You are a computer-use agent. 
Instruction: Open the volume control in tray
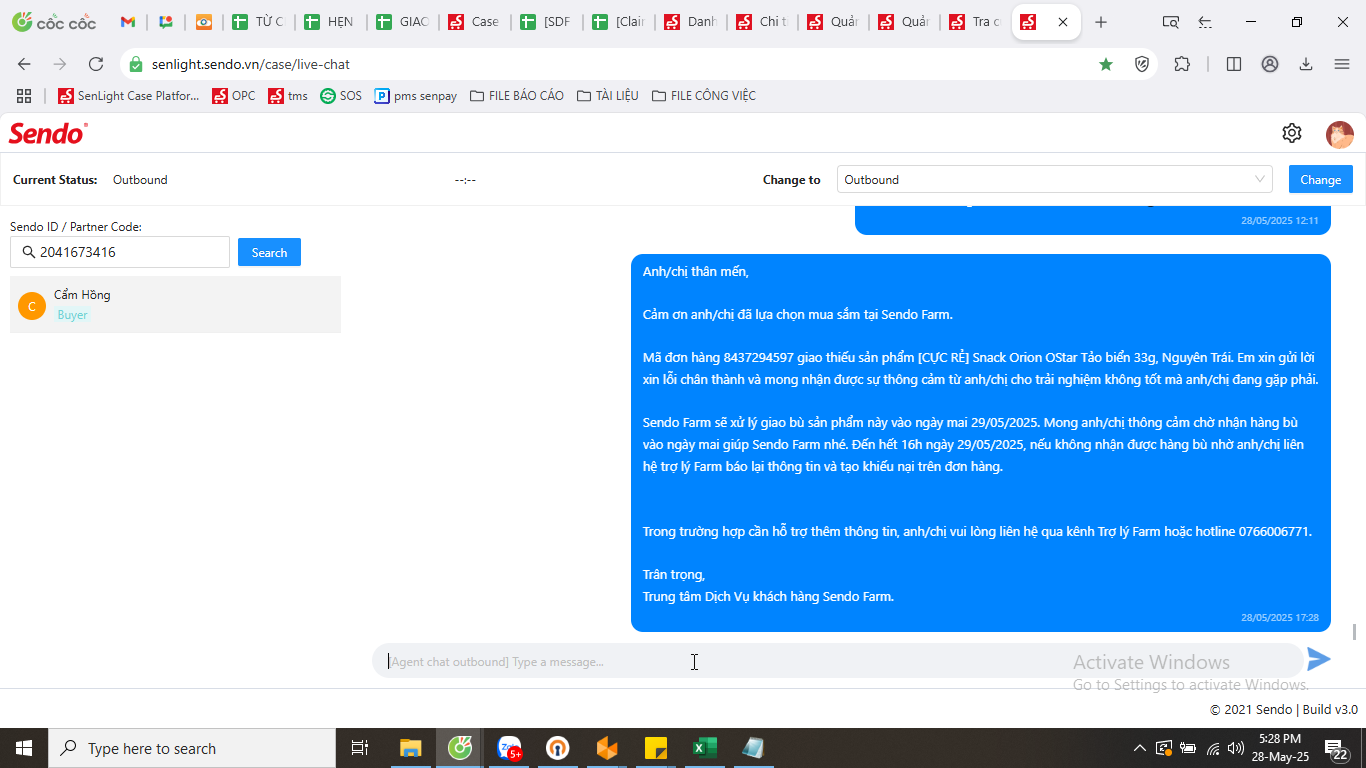[x=1236, y=748]
